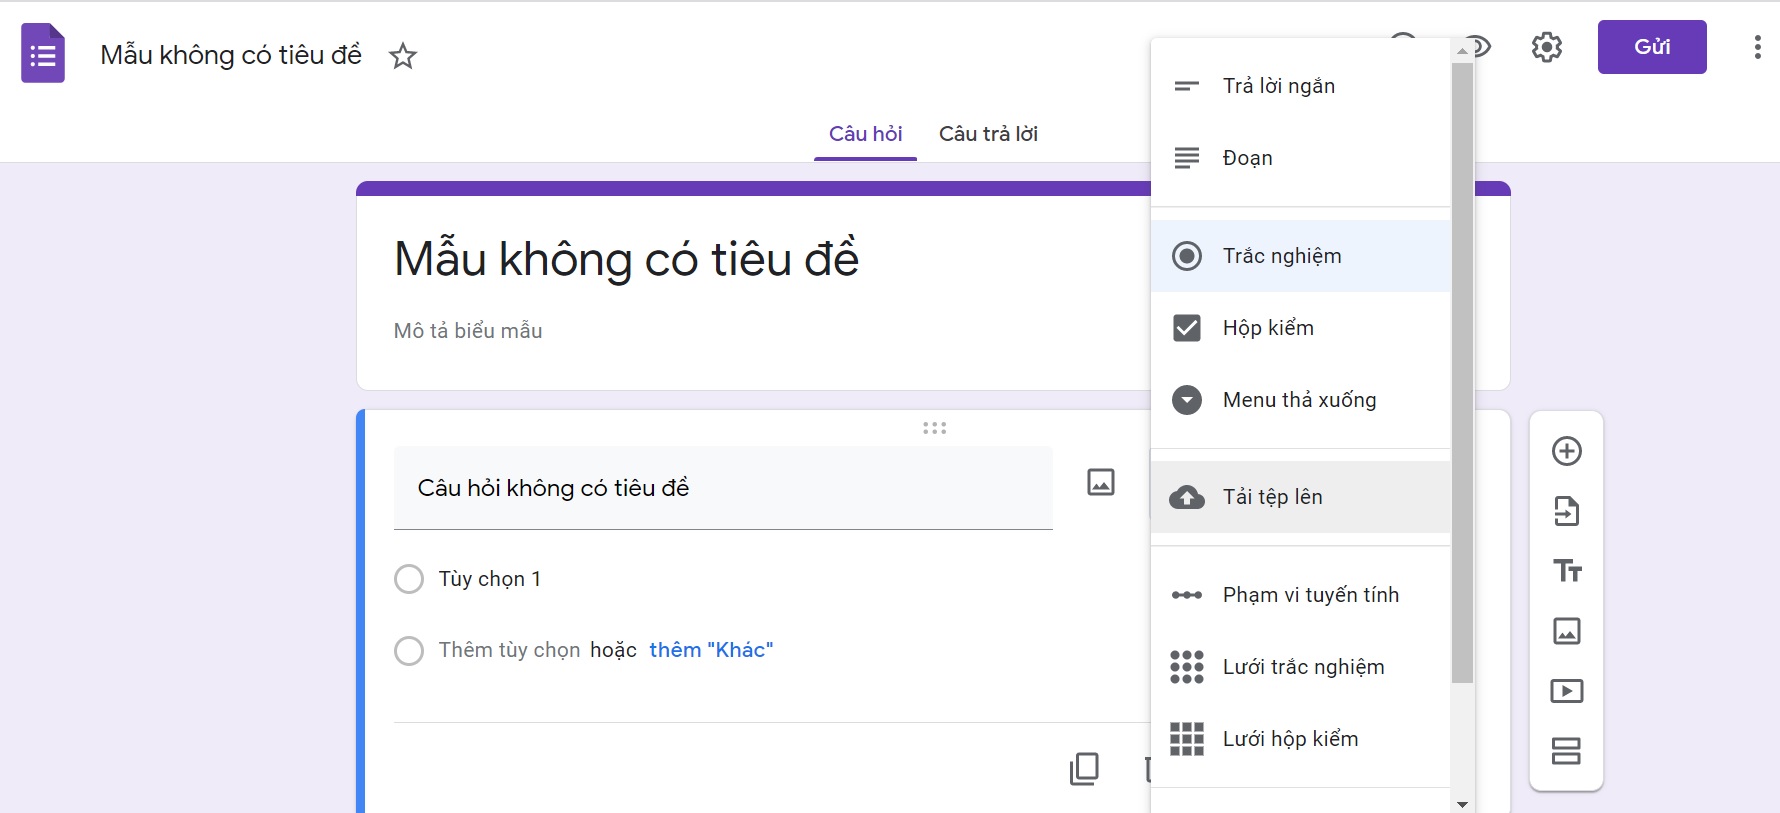
Task: Click the Phạm vi tuyến tính scale icon
Action: (x=1187, y=595)
